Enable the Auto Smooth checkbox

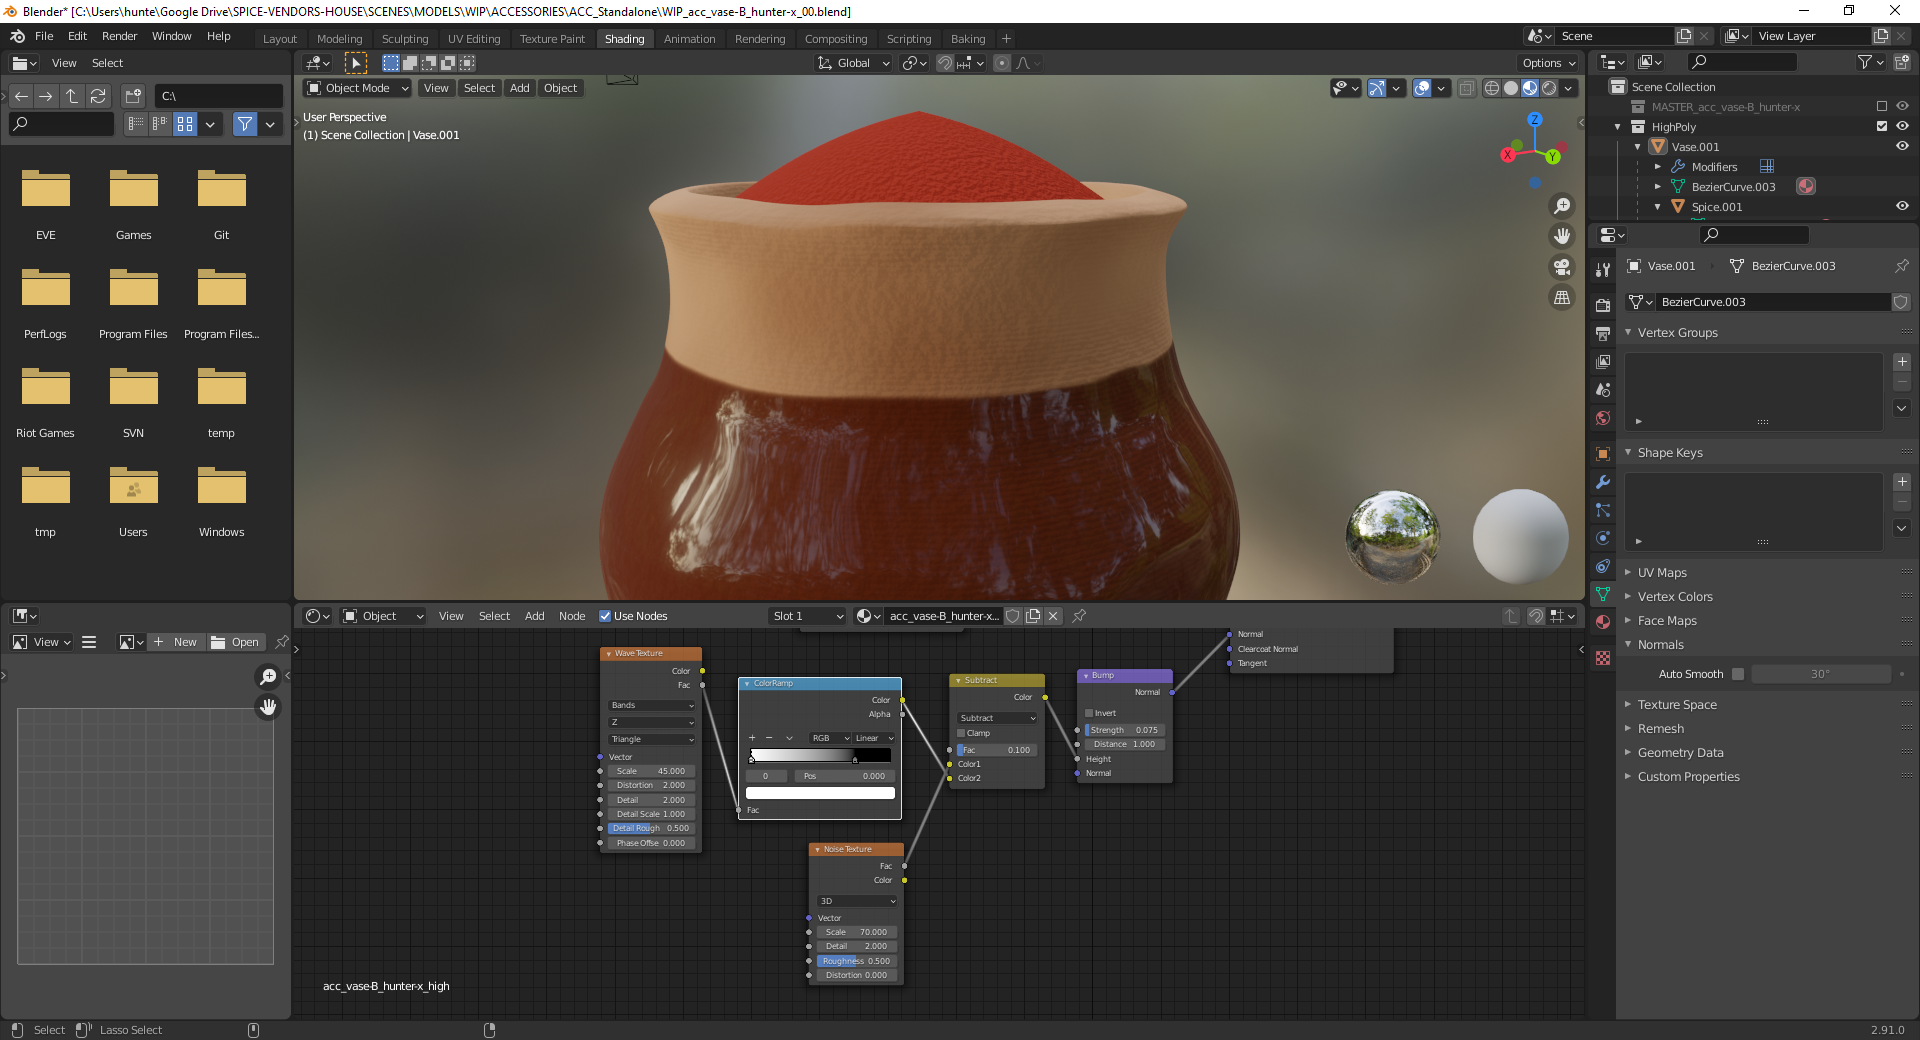1738,674
